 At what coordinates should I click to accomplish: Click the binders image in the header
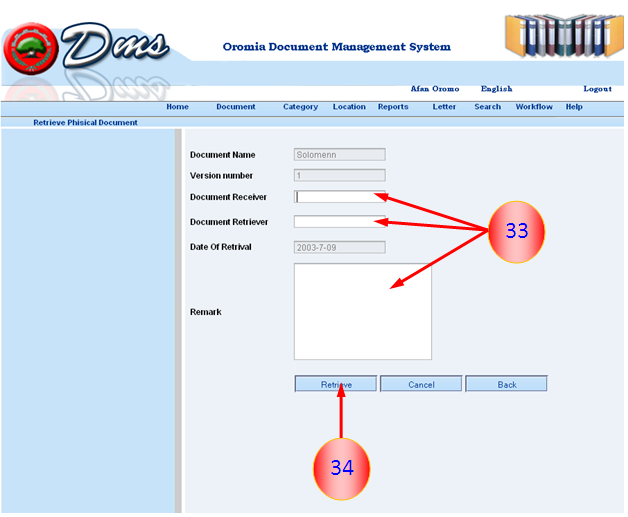(x=564, y=35)
